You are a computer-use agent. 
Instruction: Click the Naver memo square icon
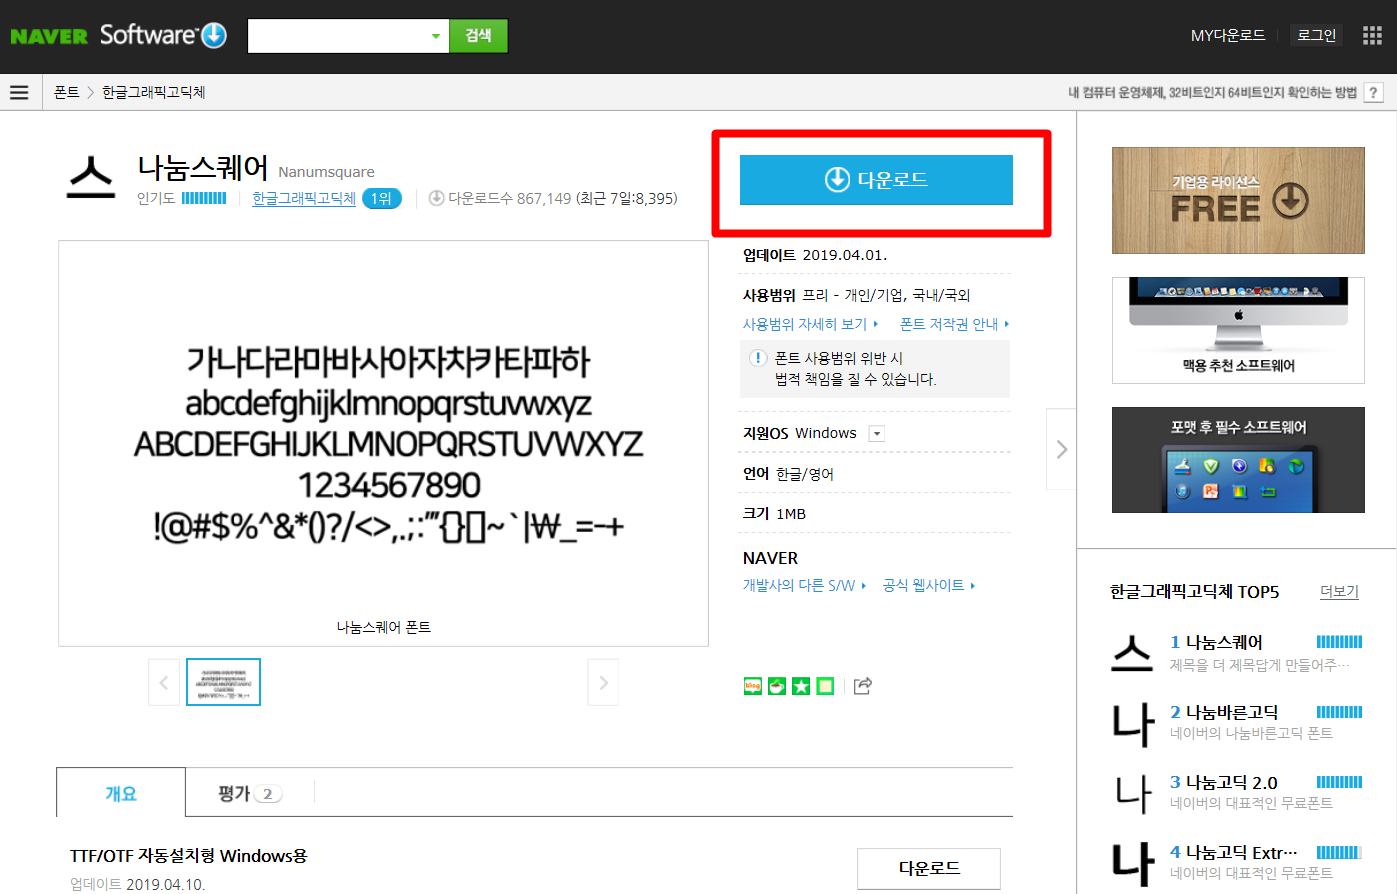coord(825,686)
